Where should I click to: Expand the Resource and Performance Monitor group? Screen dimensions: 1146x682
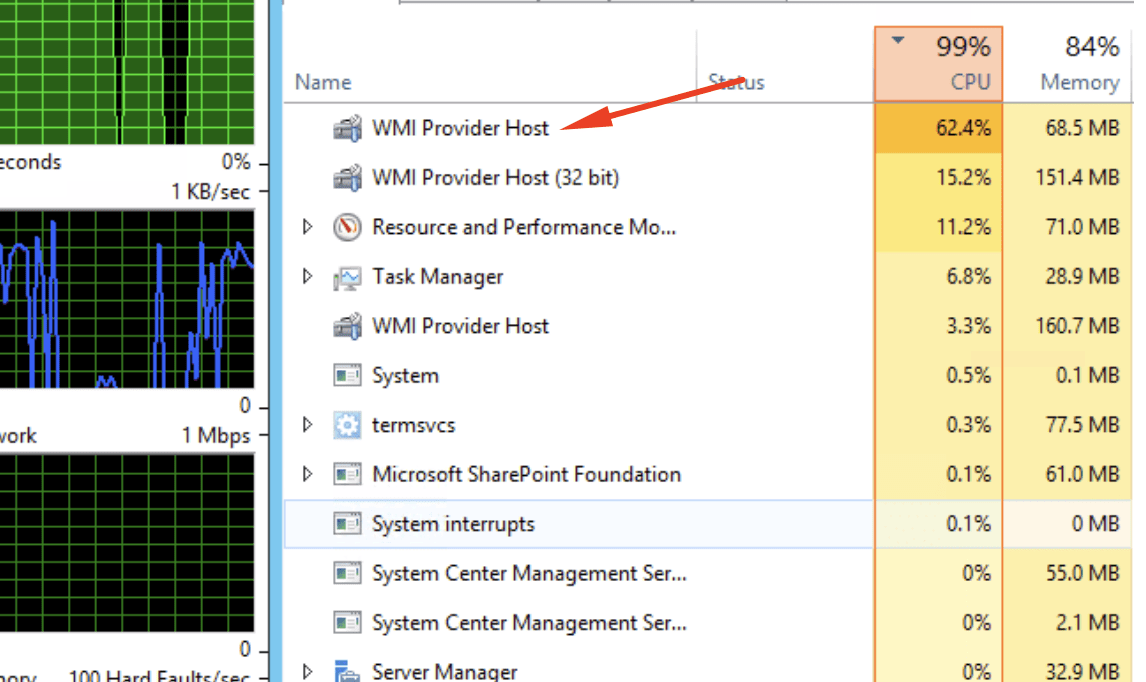[308, 227]
